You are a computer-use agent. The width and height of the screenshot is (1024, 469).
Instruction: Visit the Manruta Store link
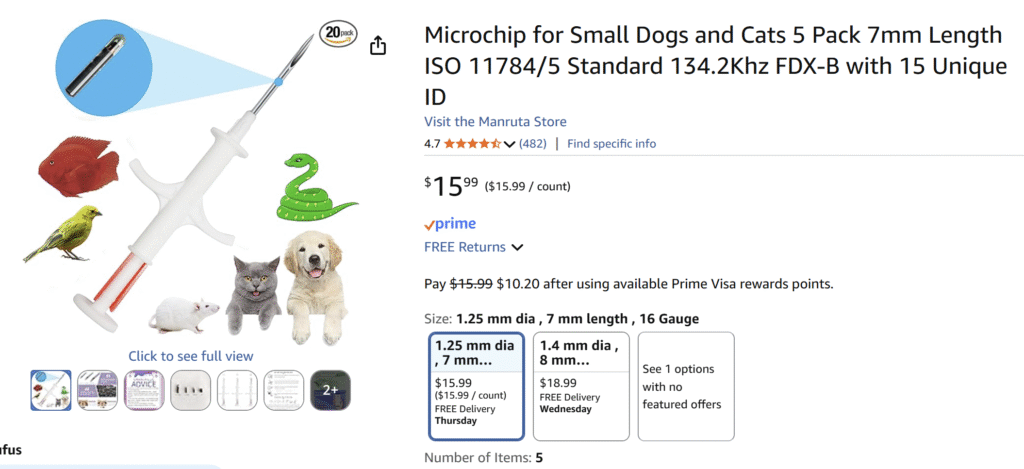(x=495, y=122)
